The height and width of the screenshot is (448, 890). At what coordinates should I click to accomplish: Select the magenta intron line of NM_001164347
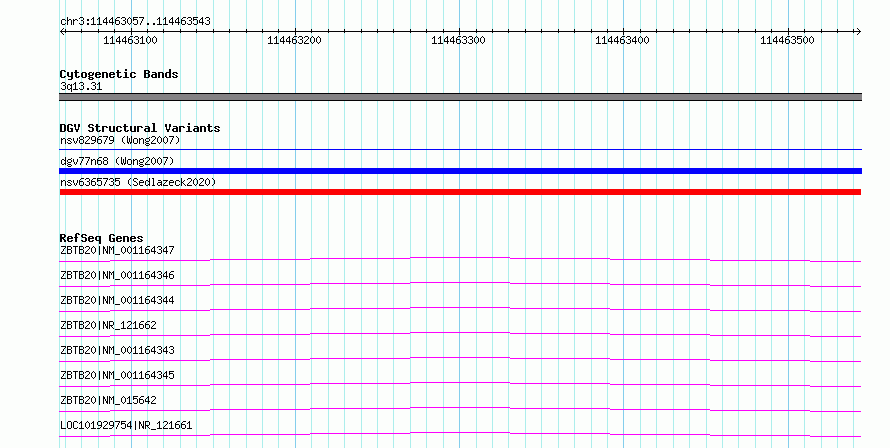[460, 259]
